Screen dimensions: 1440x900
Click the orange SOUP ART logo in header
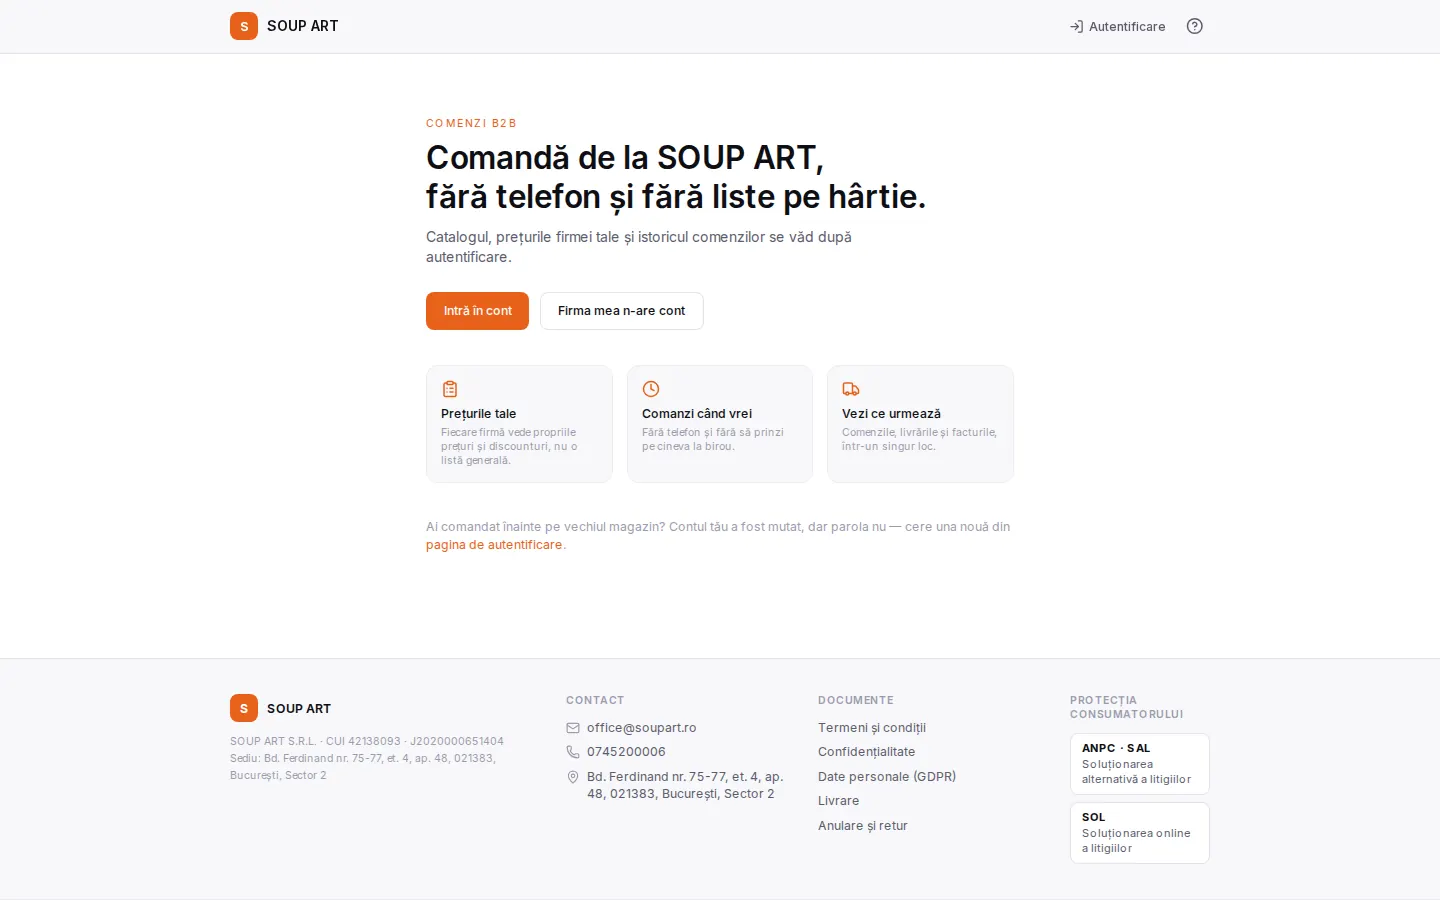tap(244, 26)
